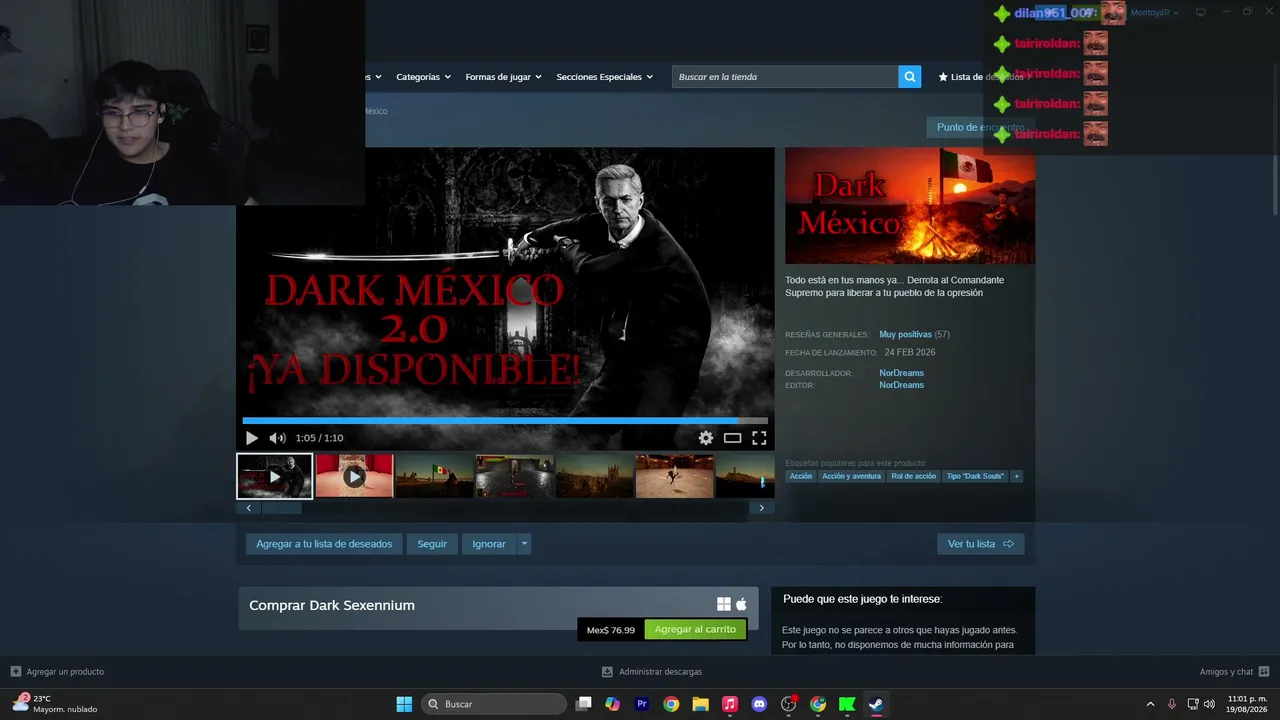
Task: Launch Copilot from the taskbar
Action: (613, 704)
